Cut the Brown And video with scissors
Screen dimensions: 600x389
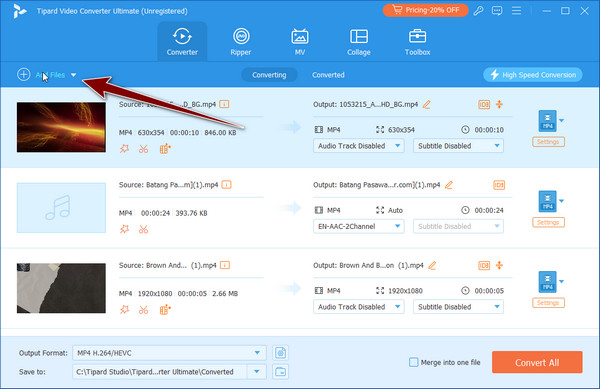coord(143,309)
